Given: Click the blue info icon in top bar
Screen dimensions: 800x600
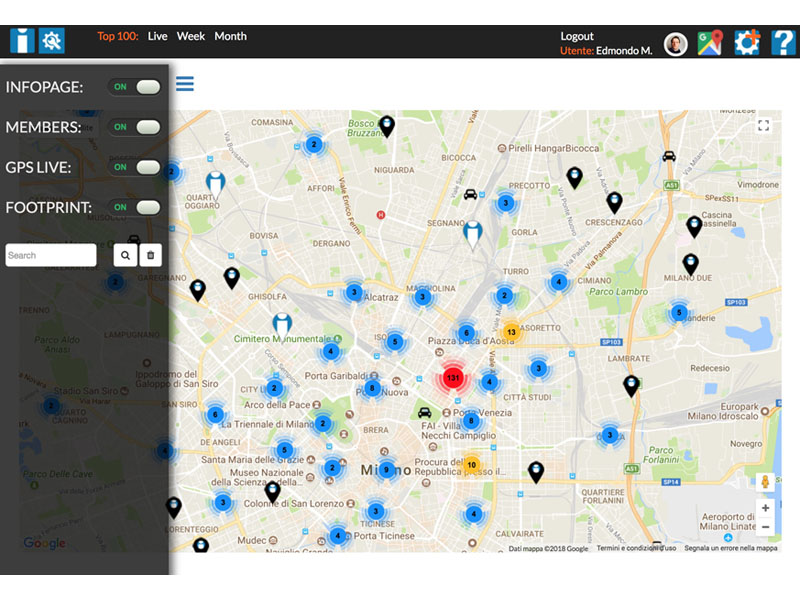Looking at the screenshot, I should [22, 41].
